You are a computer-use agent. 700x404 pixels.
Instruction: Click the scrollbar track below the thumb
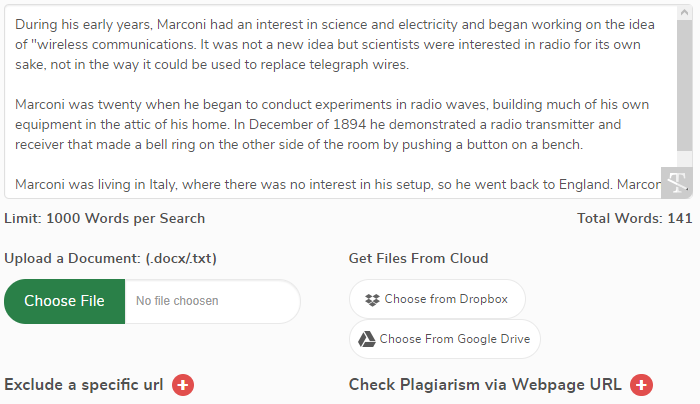(x=684, y=159)
